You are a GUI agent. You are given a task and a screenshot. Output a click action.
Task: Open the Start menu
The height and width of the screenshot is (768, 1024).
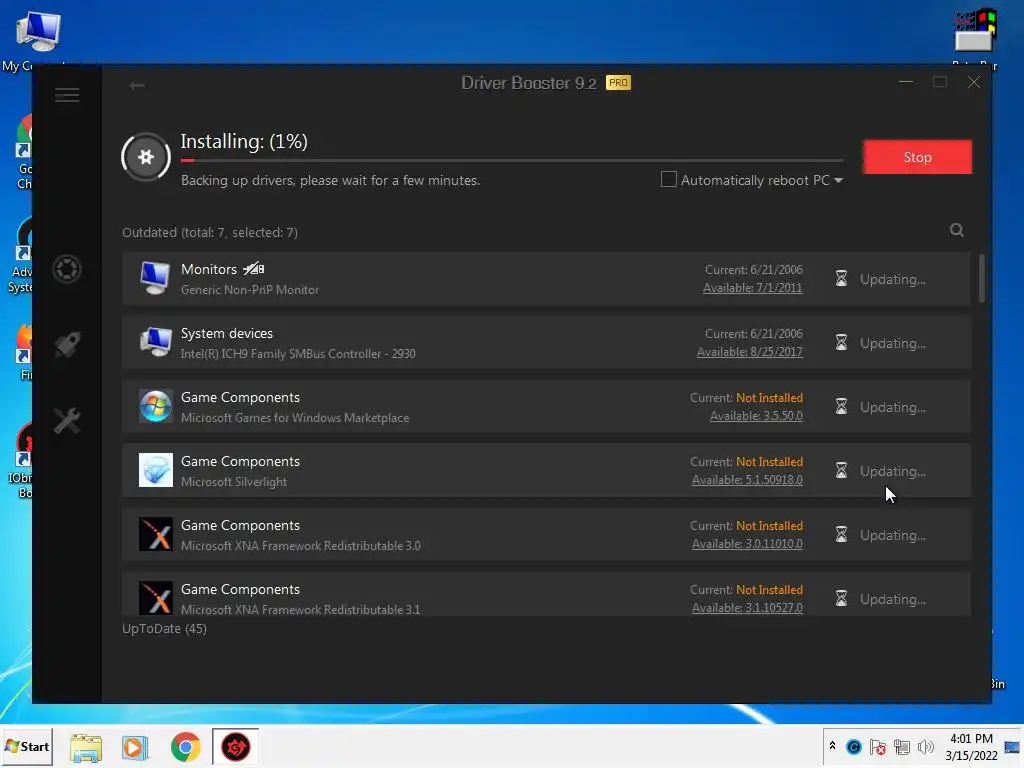coord(27,746)
